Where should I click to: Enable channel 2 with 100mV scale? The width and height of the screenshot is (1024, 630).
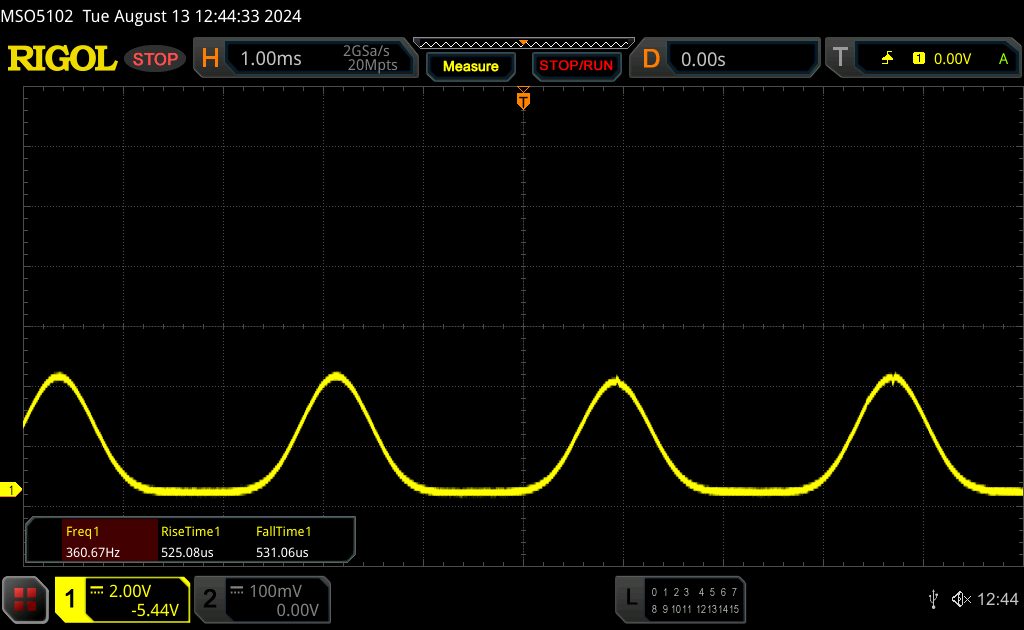pyautogui.click(x=262, y=599)
